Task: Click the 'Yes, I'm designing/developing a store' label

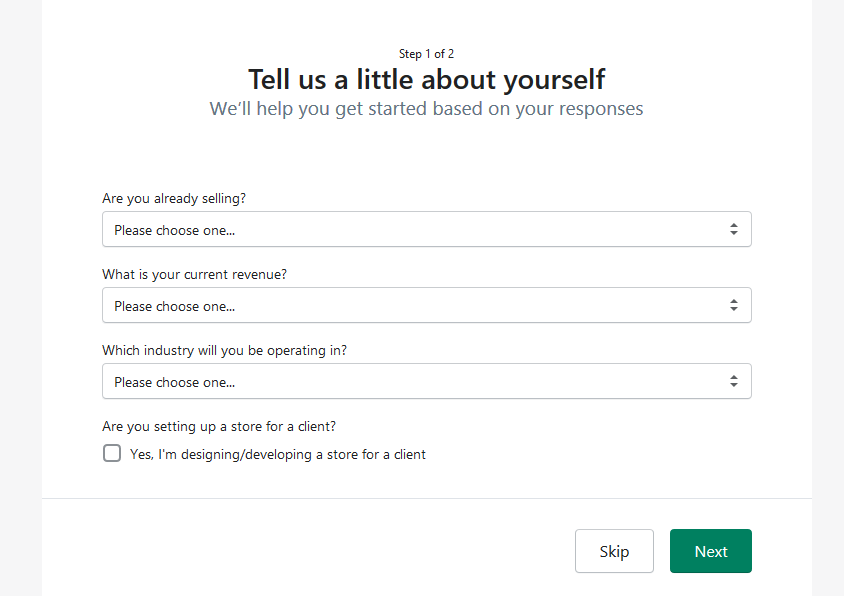Action: point(278,454)
